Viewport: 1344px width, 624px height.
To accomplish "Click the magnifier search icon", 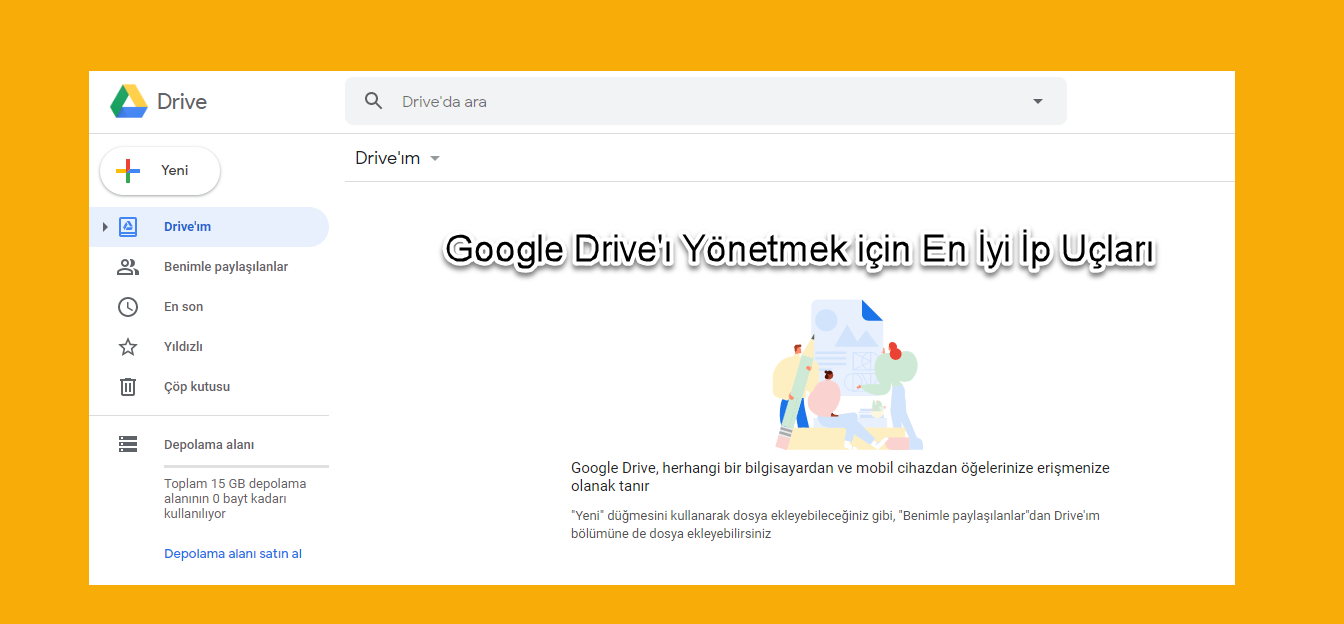I will tap(374, 101).
